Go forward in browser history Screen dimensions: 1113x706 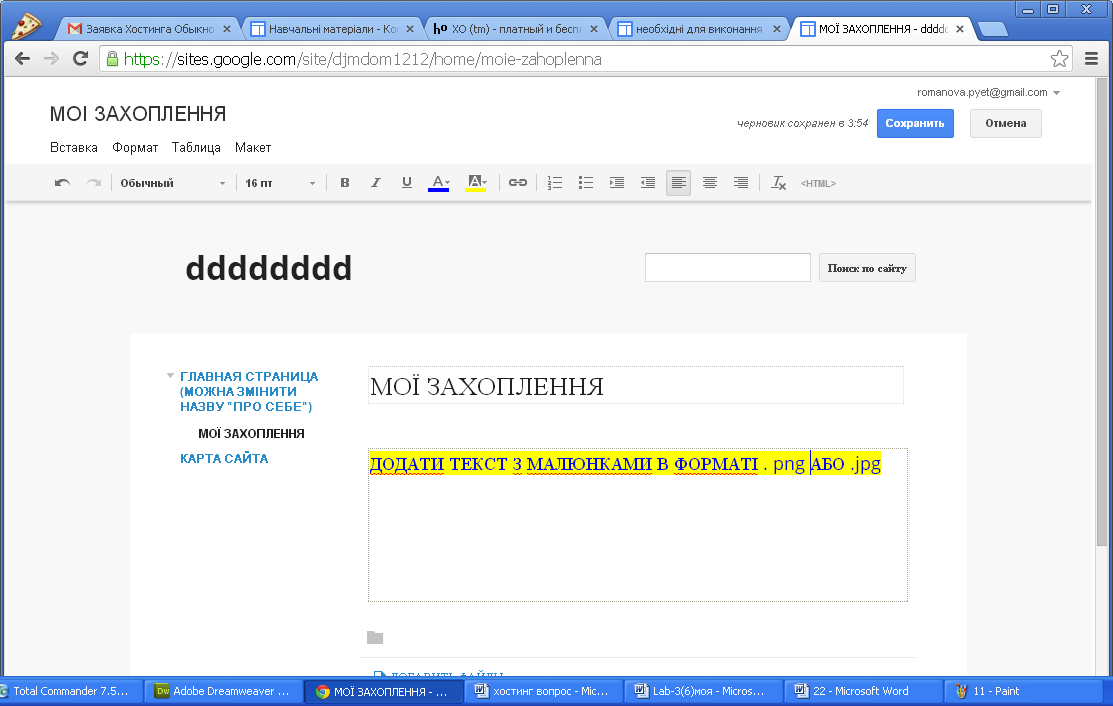pos(51,59)
